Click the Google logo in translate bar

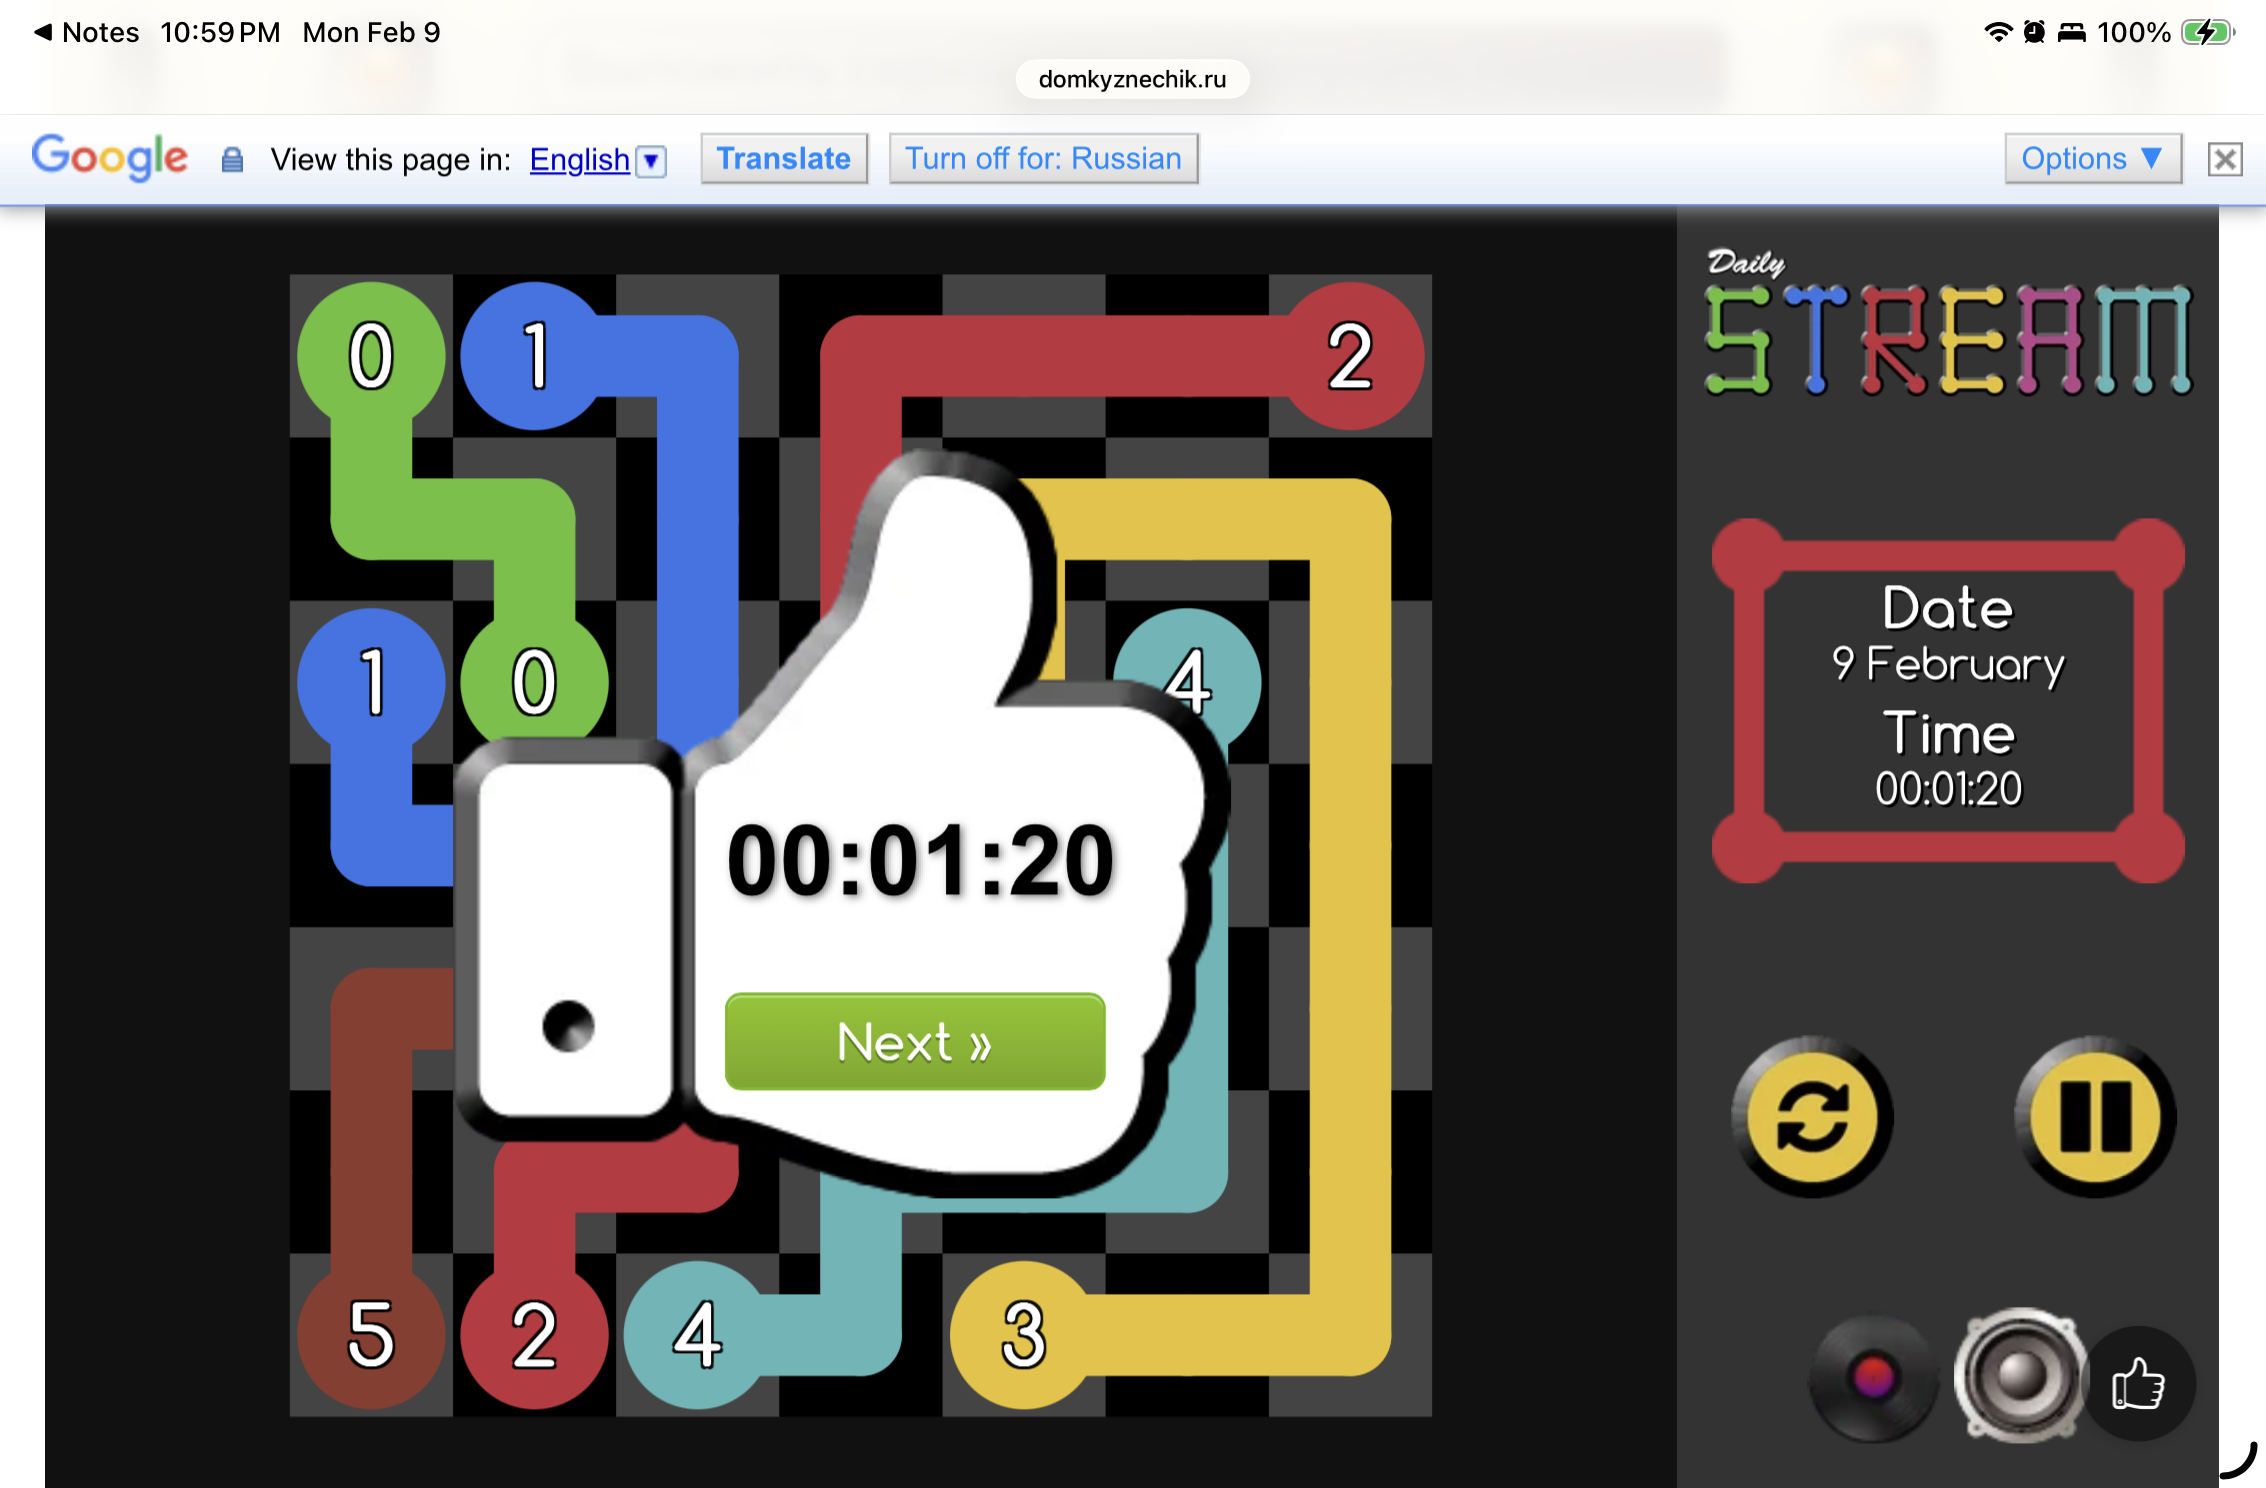pyautogui.click(x=110, y=157)
